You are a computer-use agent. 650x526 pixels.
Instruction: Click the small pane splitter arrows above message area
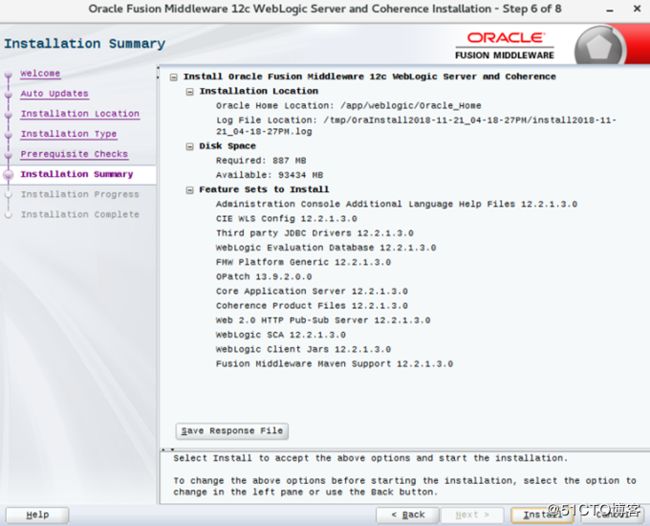pyautogui.click(x=167, y=449)
